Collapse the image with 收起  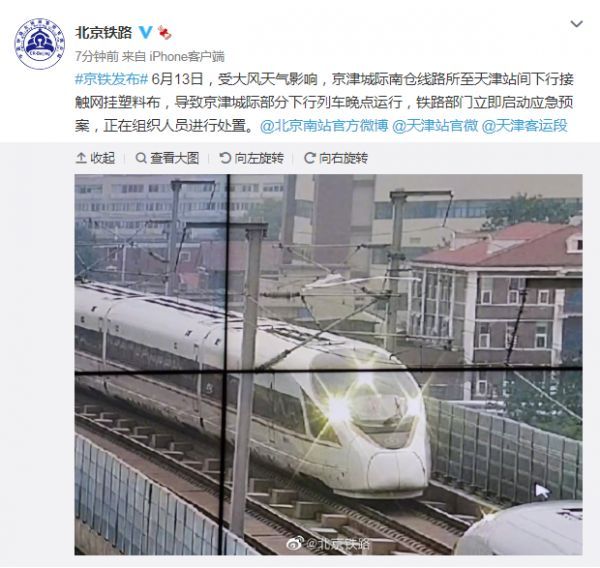96,158
